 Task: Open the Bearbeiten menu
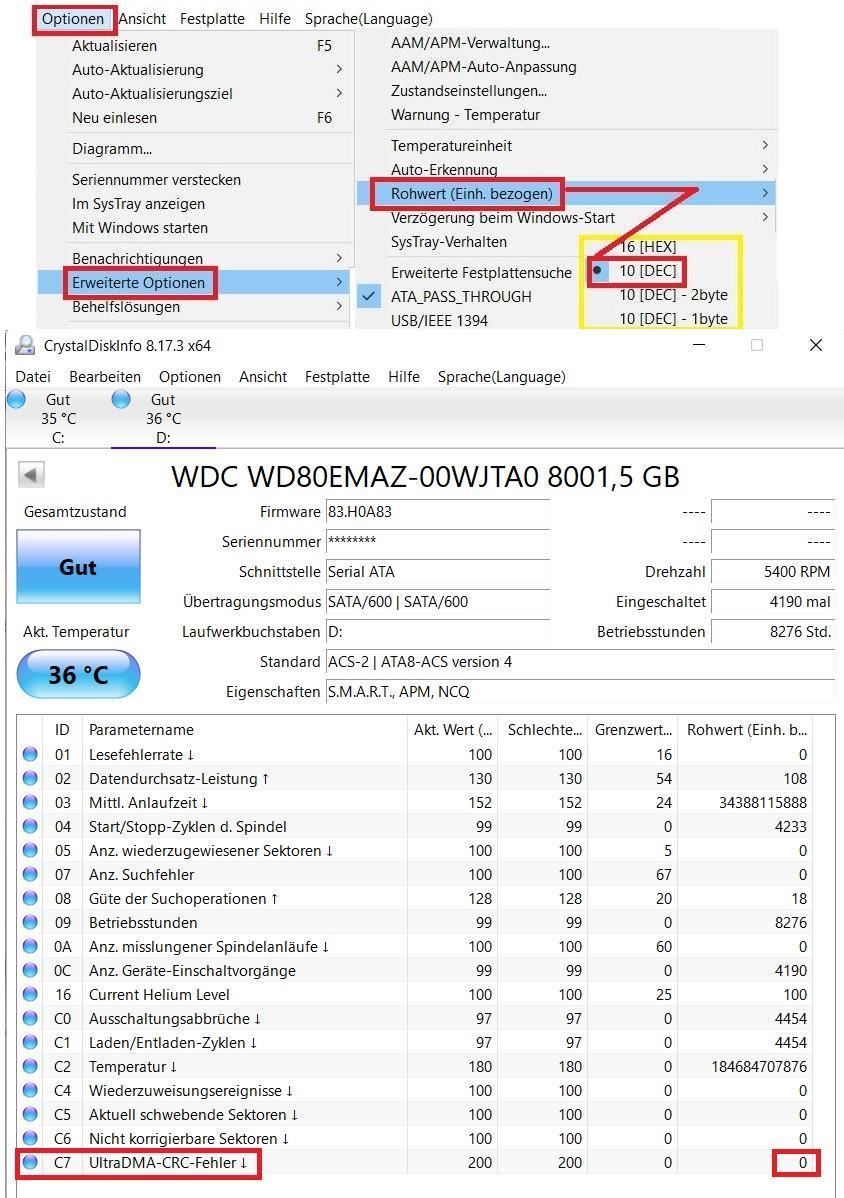point(105,377)
